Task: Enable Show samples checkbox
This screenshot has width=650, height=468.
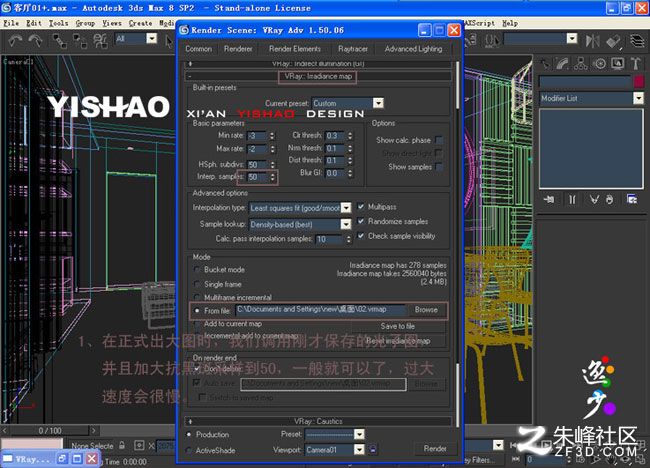Action: click(x=439, y=167)
